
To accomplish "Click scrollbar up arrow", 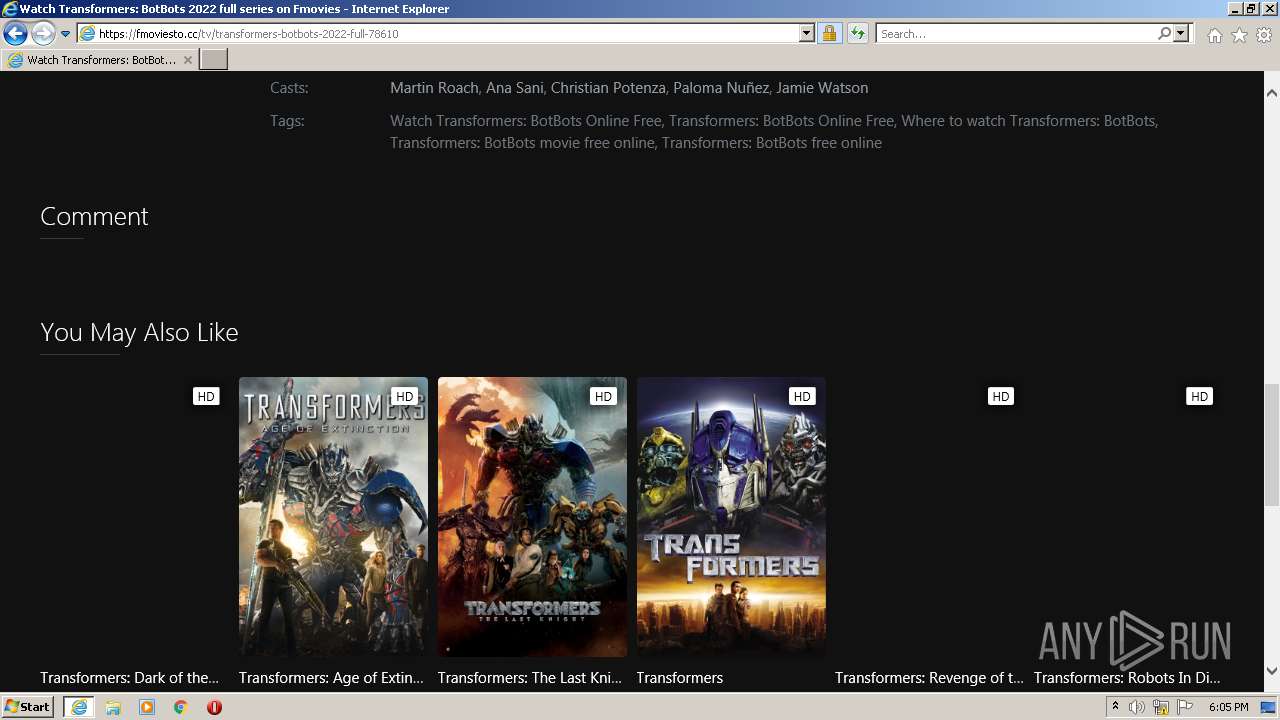I will (1272, 93).
